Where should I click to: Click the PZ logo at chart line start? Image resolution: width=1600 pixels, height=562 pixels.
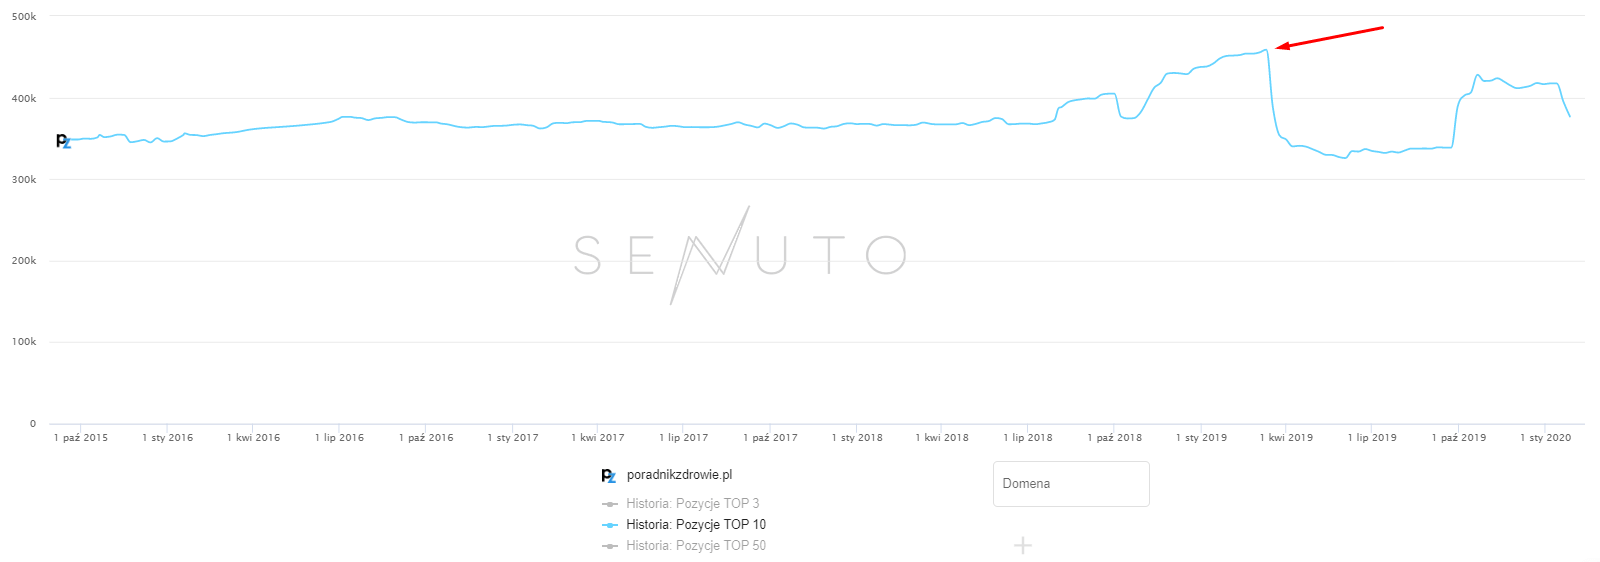(63, 141)
